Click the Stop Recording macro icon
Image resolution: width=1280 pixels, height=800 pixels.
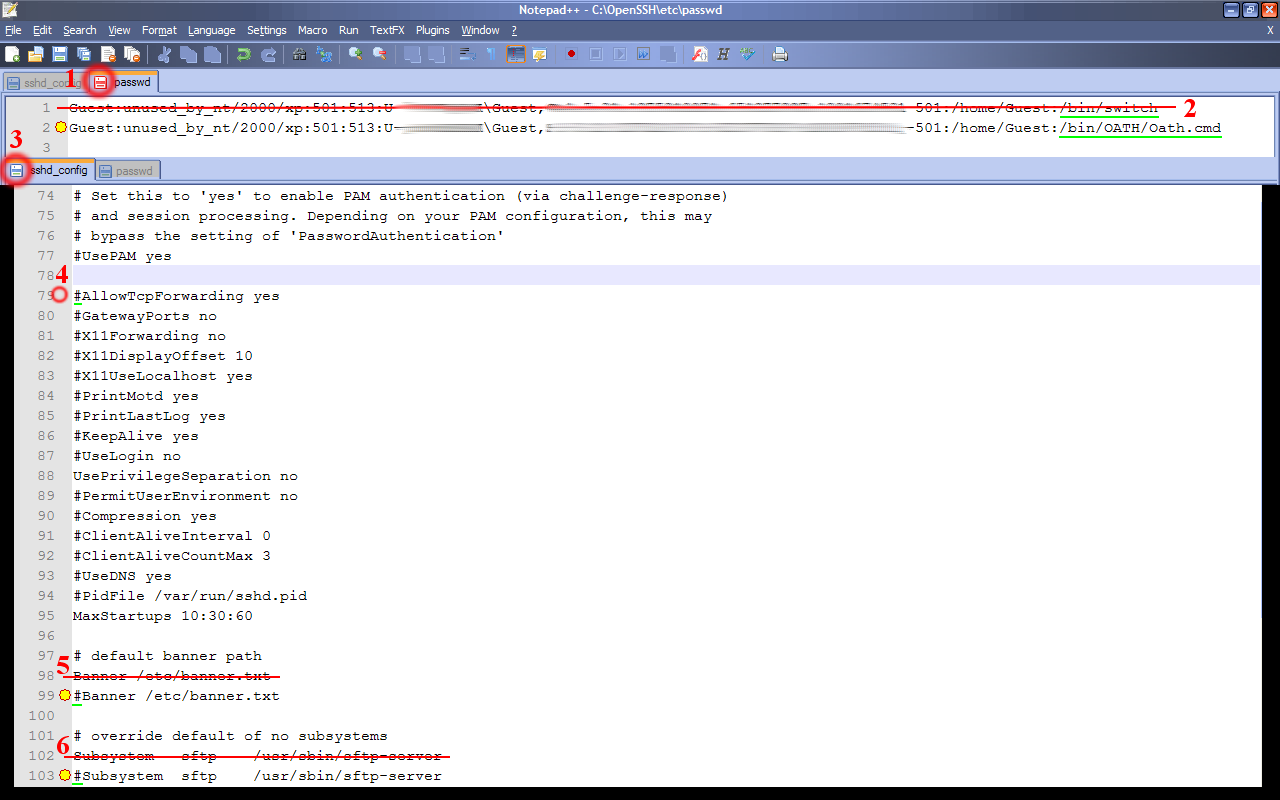point(595,54)
